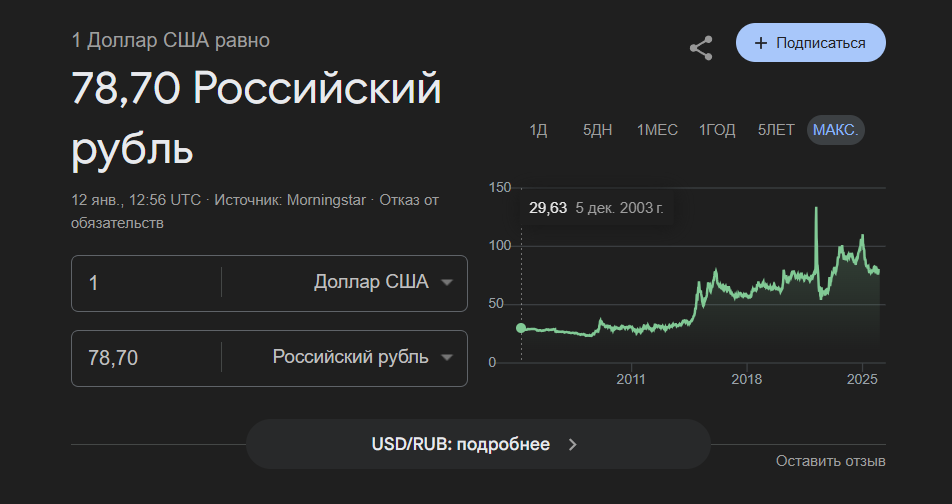This screenshot has width=952, height=504.
Task: Select the МАКС. time range
Action: click(x=835, y=130)
